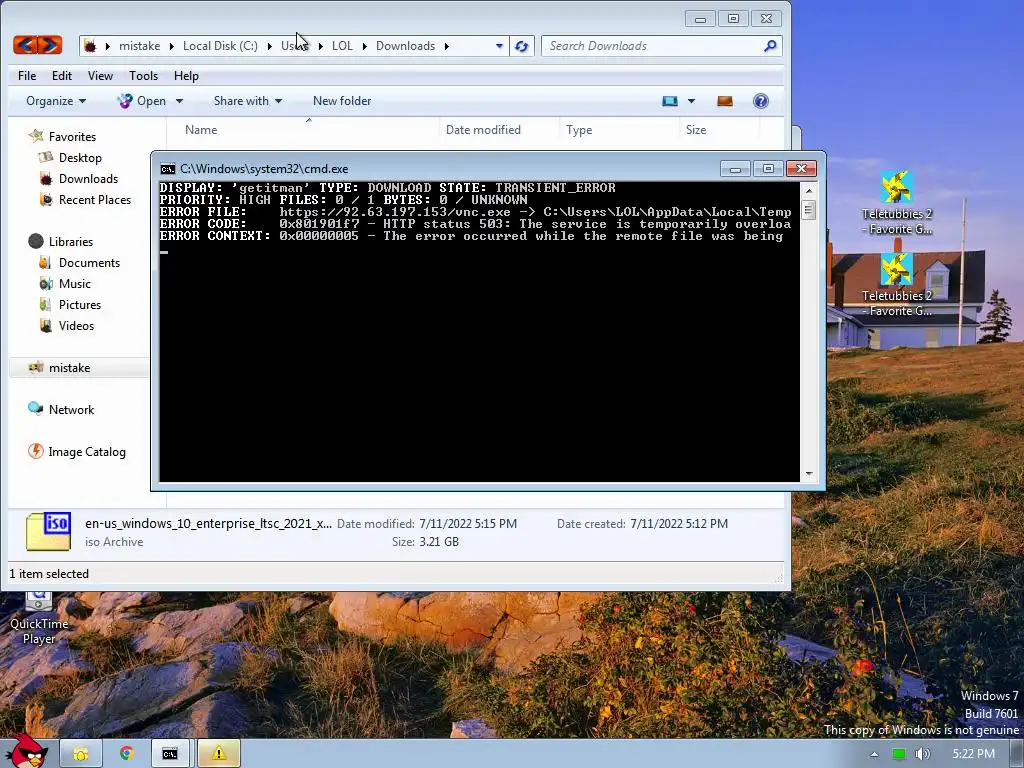The height and width of the screenshot is (768, 1024).
Task: Switch to cmd taskbar button
Action: pyautogui.click(x=170, y=754)
